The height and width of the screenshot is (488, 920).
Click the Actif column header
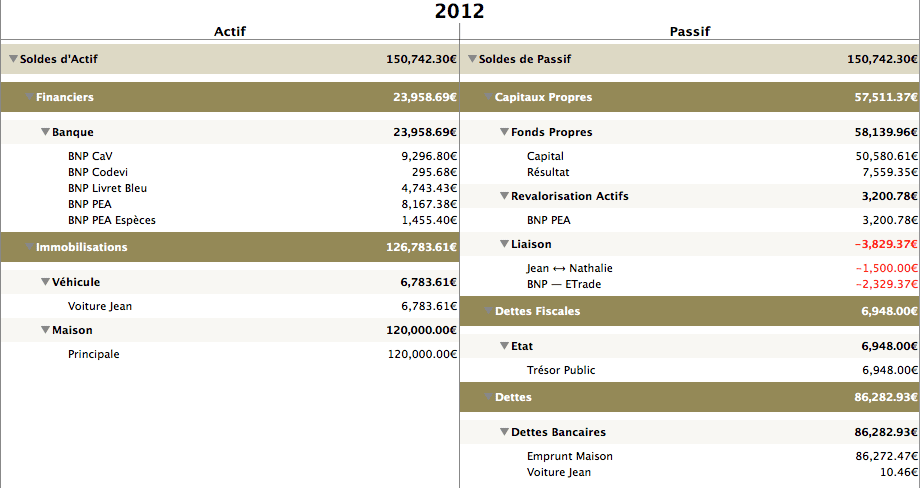click(230, 31)
